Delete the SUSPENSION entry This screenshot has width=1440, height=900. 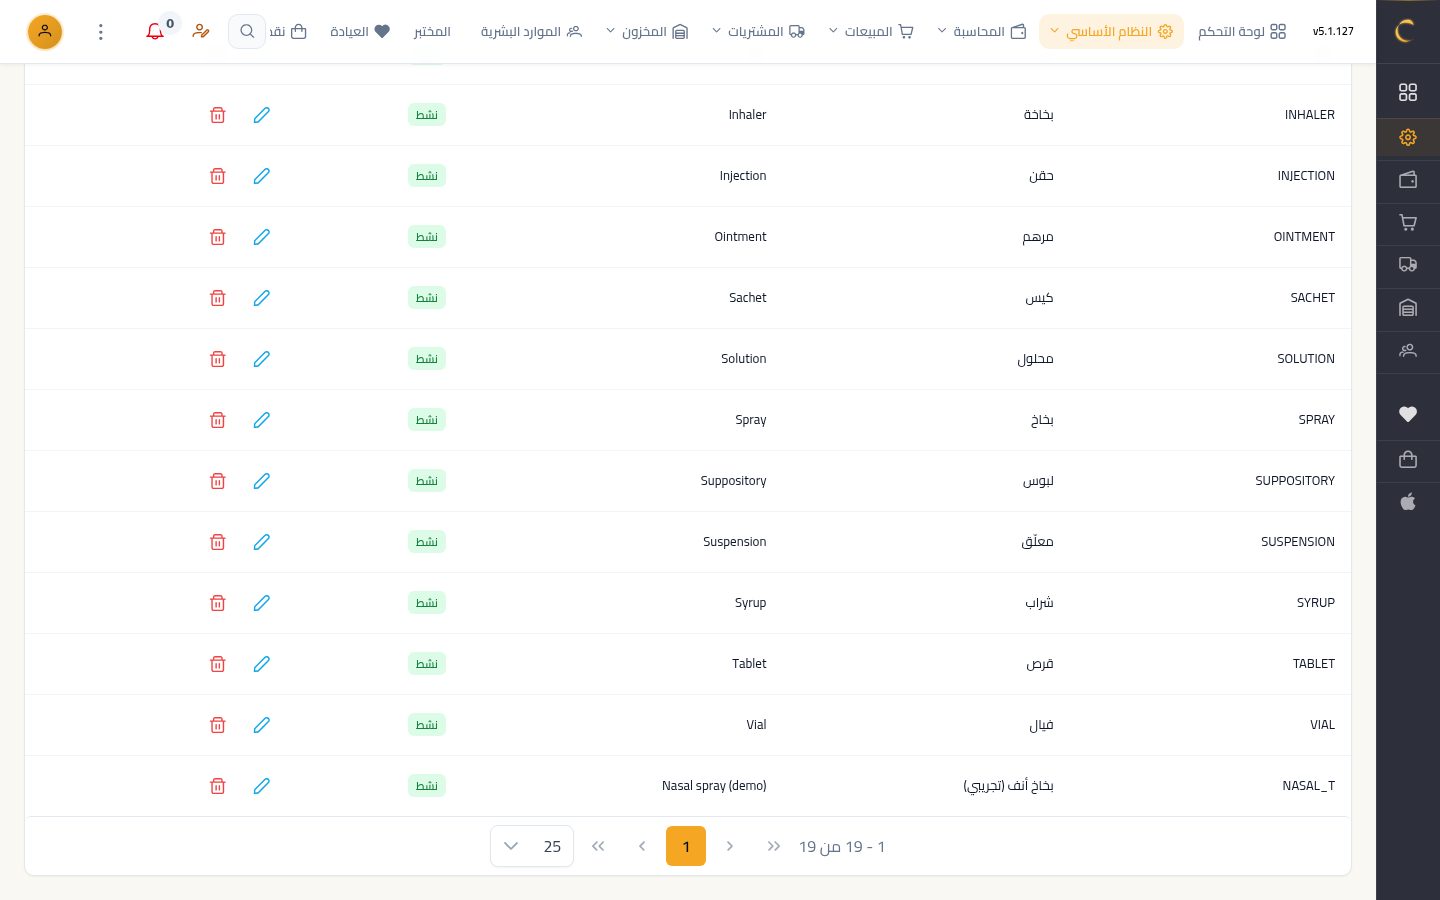coord(218,542)
